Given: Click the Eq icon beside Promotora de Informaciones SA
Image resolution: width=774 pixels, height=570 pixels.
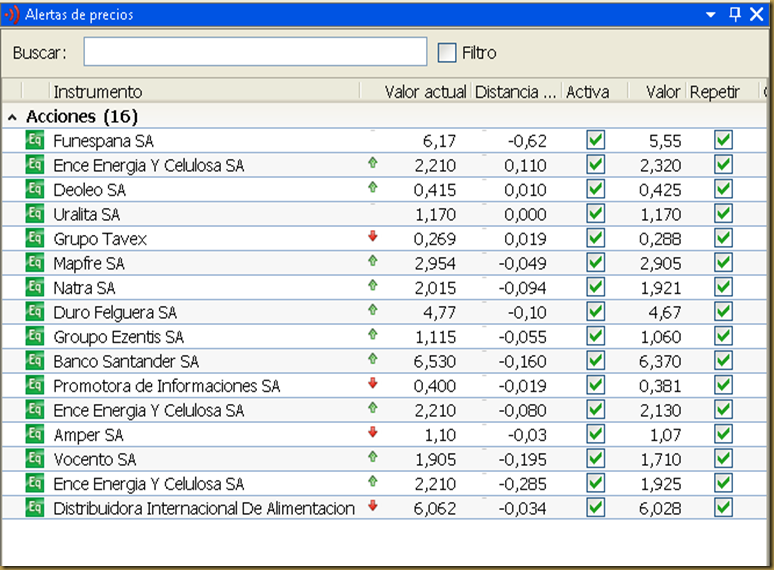Looking at the screenshot, I should coord(35,385).
